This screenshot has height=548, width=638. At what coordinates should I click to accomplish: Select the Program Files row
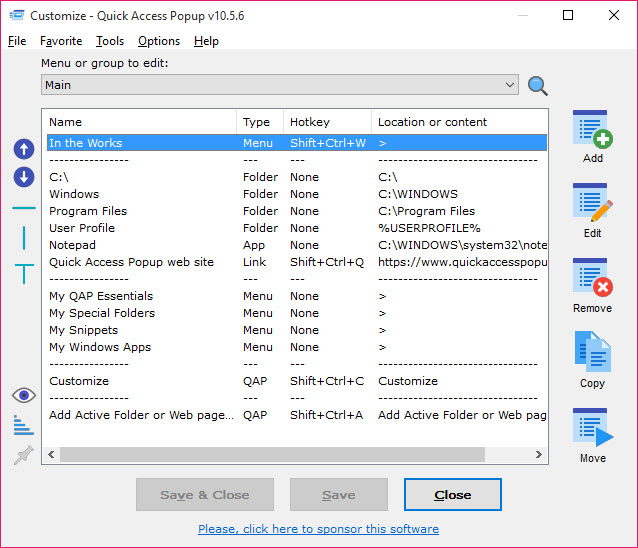click(297, 211)
